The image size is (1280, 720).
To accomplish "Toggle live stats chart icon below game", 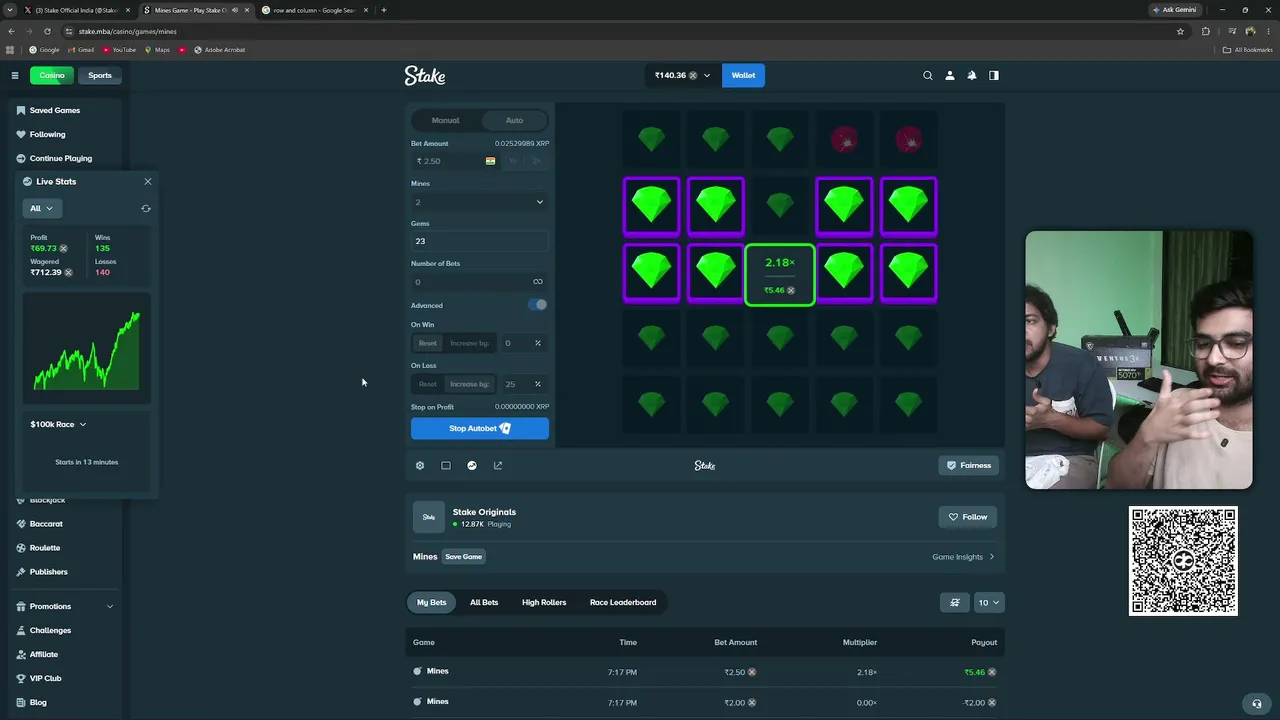I will tap(472, 465).
